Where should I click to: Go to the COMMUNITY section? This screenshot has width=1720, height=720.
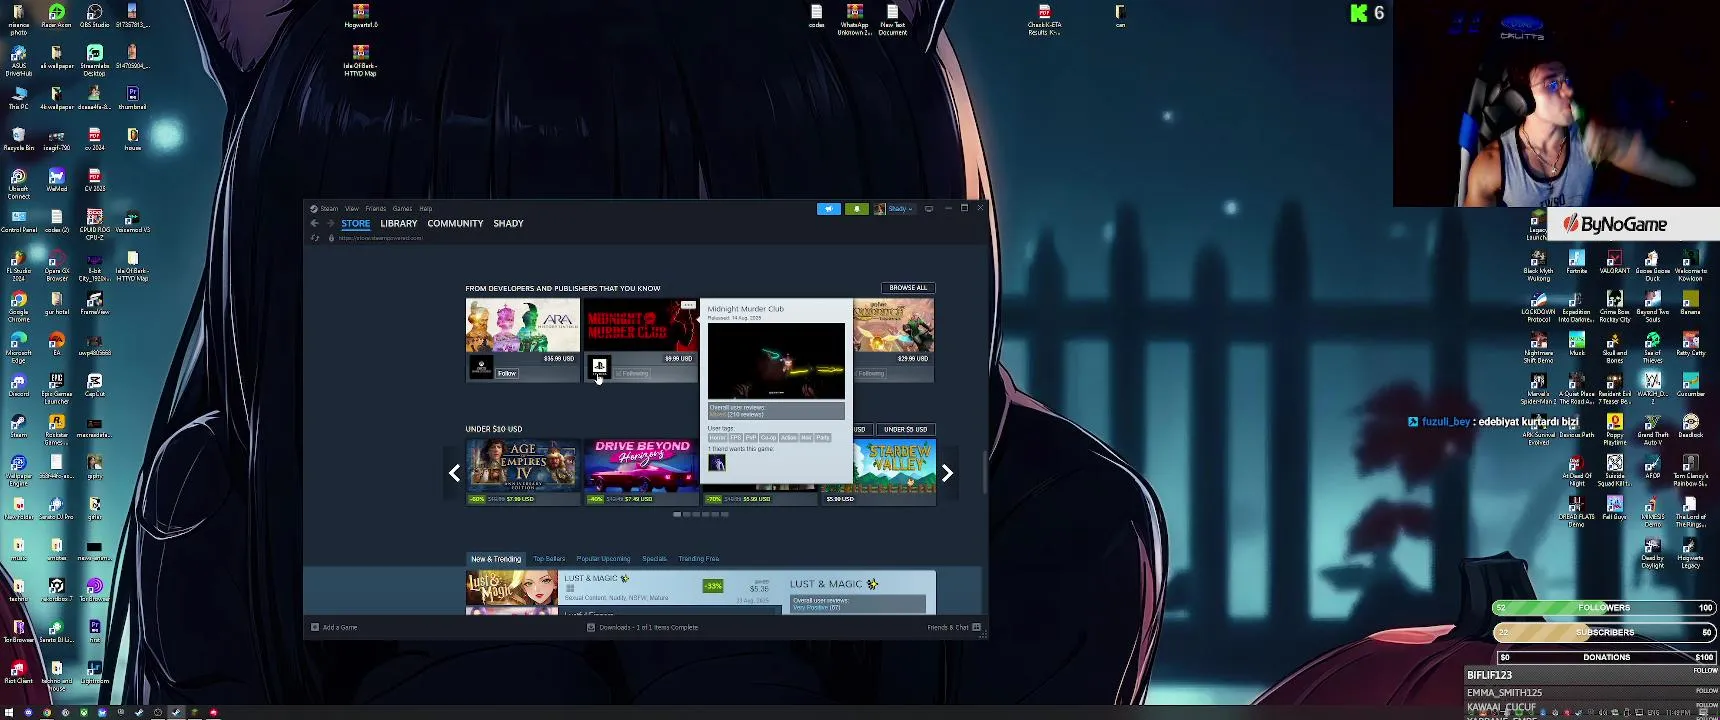point(455,224)
